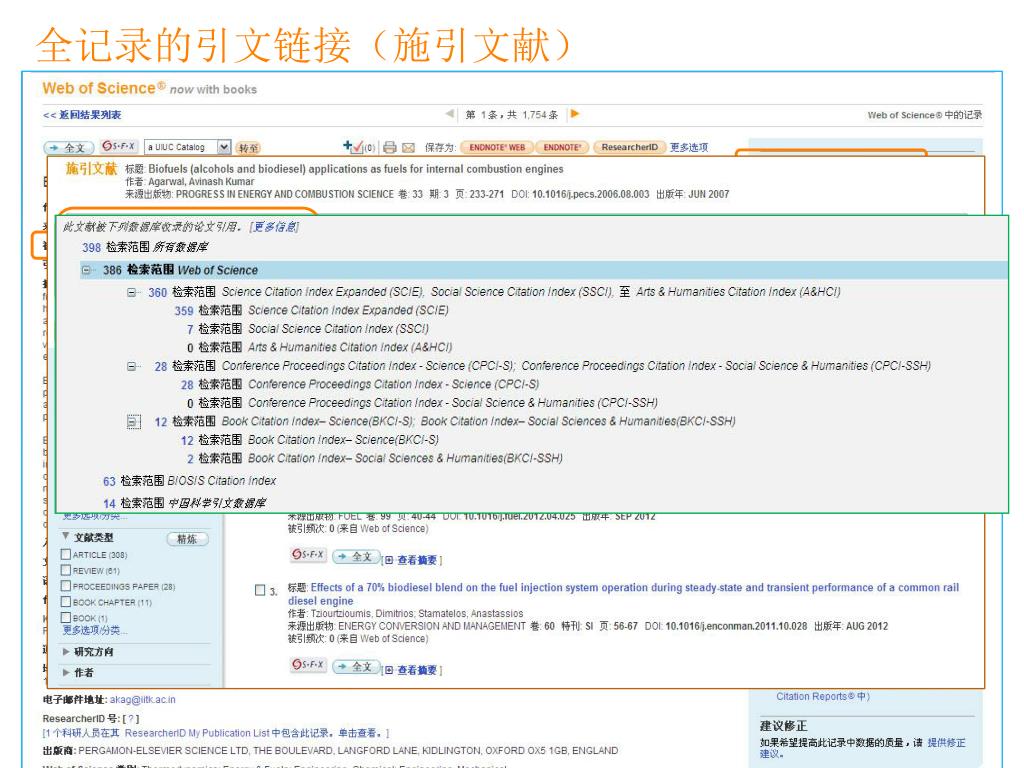Collapse the 文献类型 filter section
This screenshot has height=768, width=1024.
tap(66, 536)
